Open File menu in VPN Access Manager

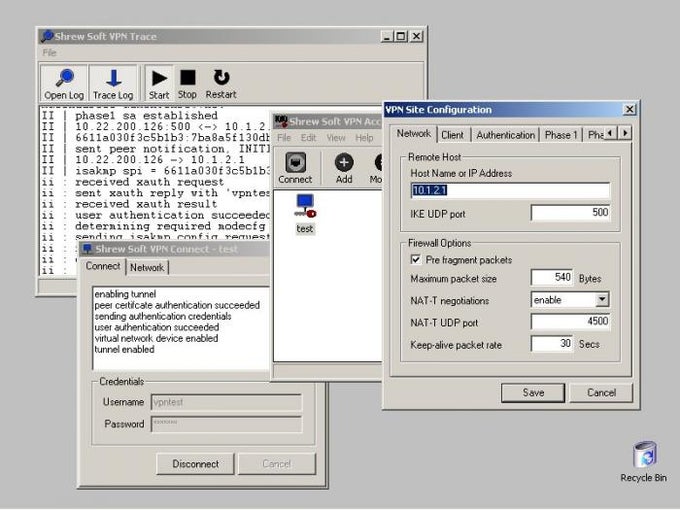(284, 138)
